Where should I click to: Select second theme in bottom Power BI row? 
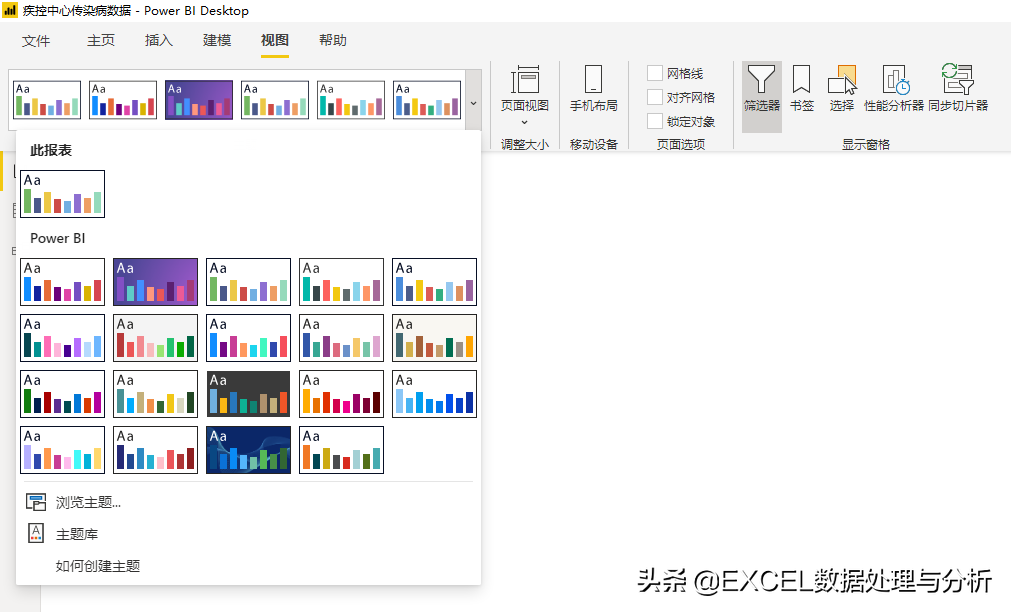pos(155,450)
